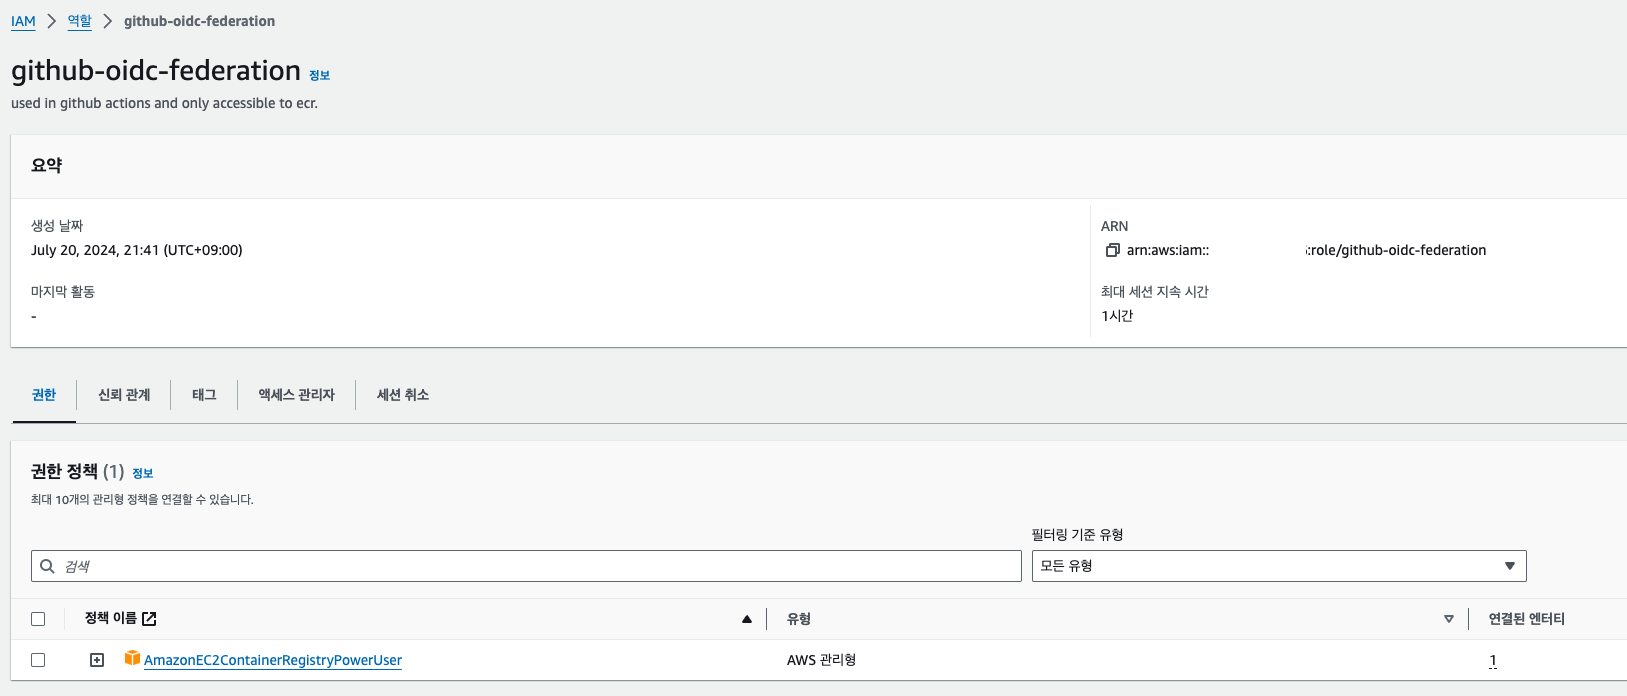
Task: Click the orange AWS managed policy cube icon
Action: pos(132,658)
